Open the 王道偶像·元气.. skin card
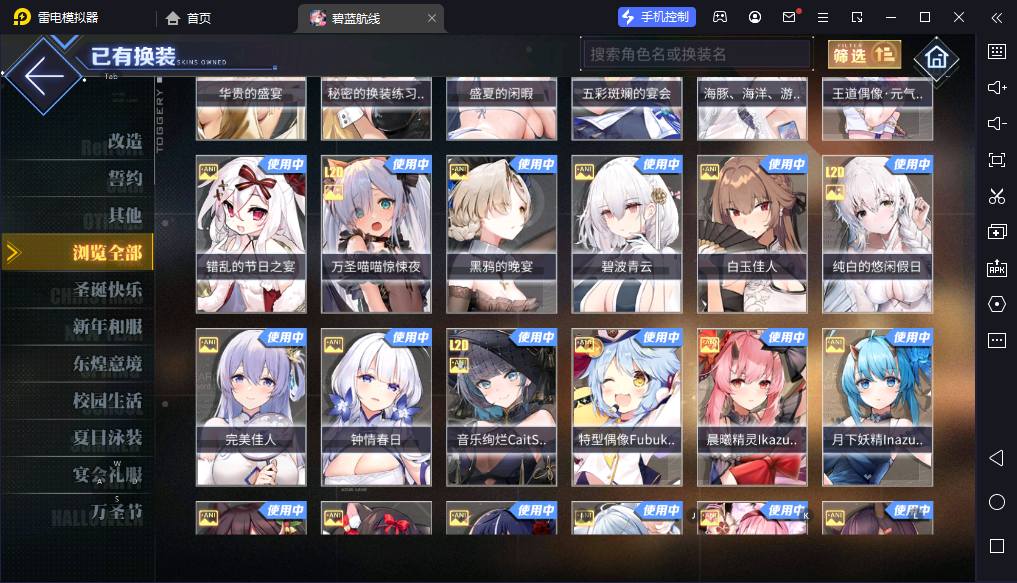This screenshot has height=583, width=1017. tap(878, 108)
